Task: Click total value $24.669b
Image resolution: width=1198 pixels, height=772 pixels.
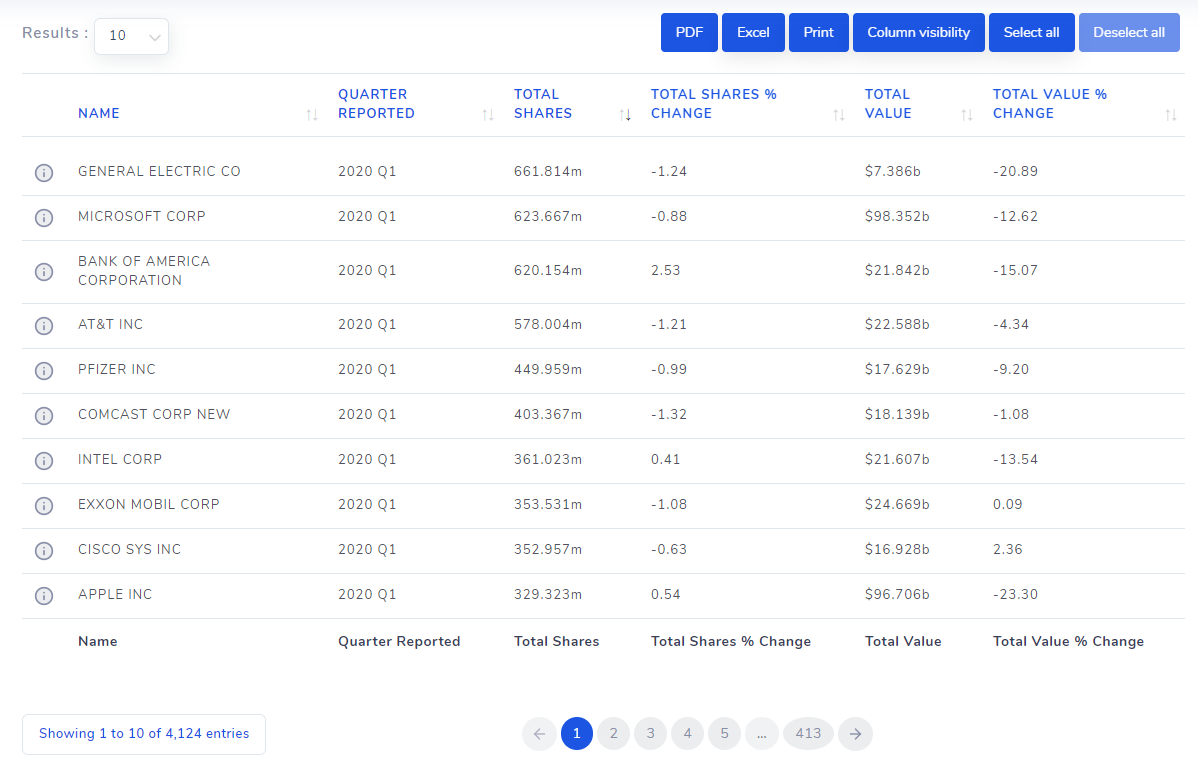Action: tap(897, 504)
